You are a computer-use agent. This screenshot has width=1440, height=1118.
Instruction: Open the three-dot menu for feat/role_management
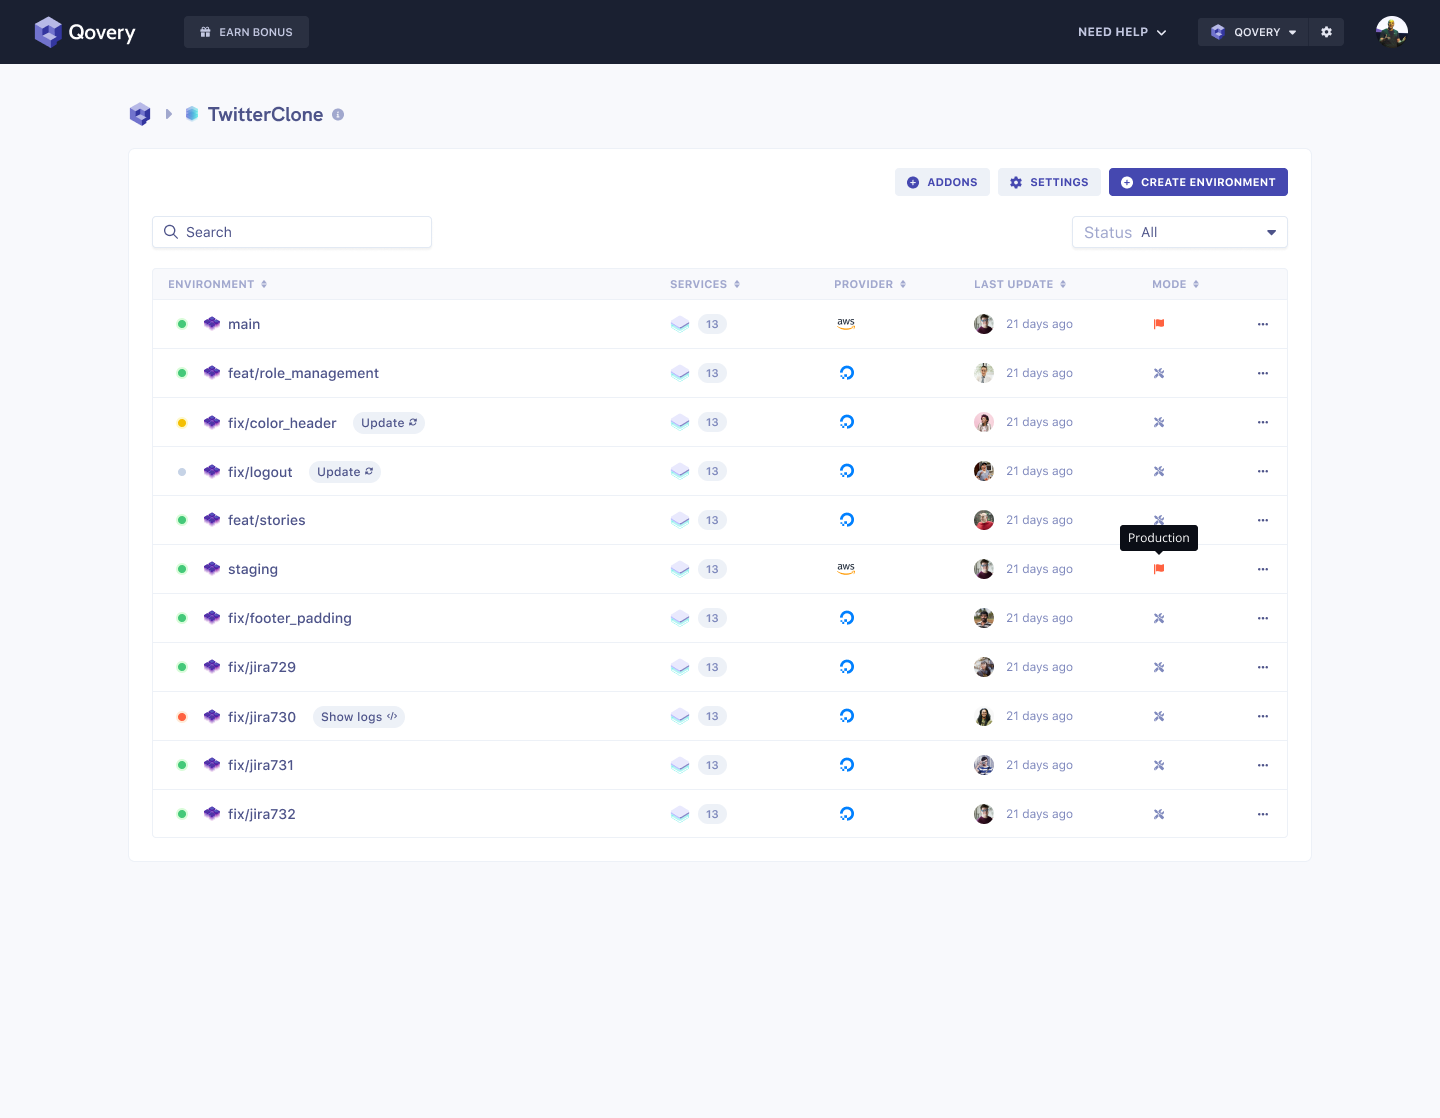[1263, 373]
